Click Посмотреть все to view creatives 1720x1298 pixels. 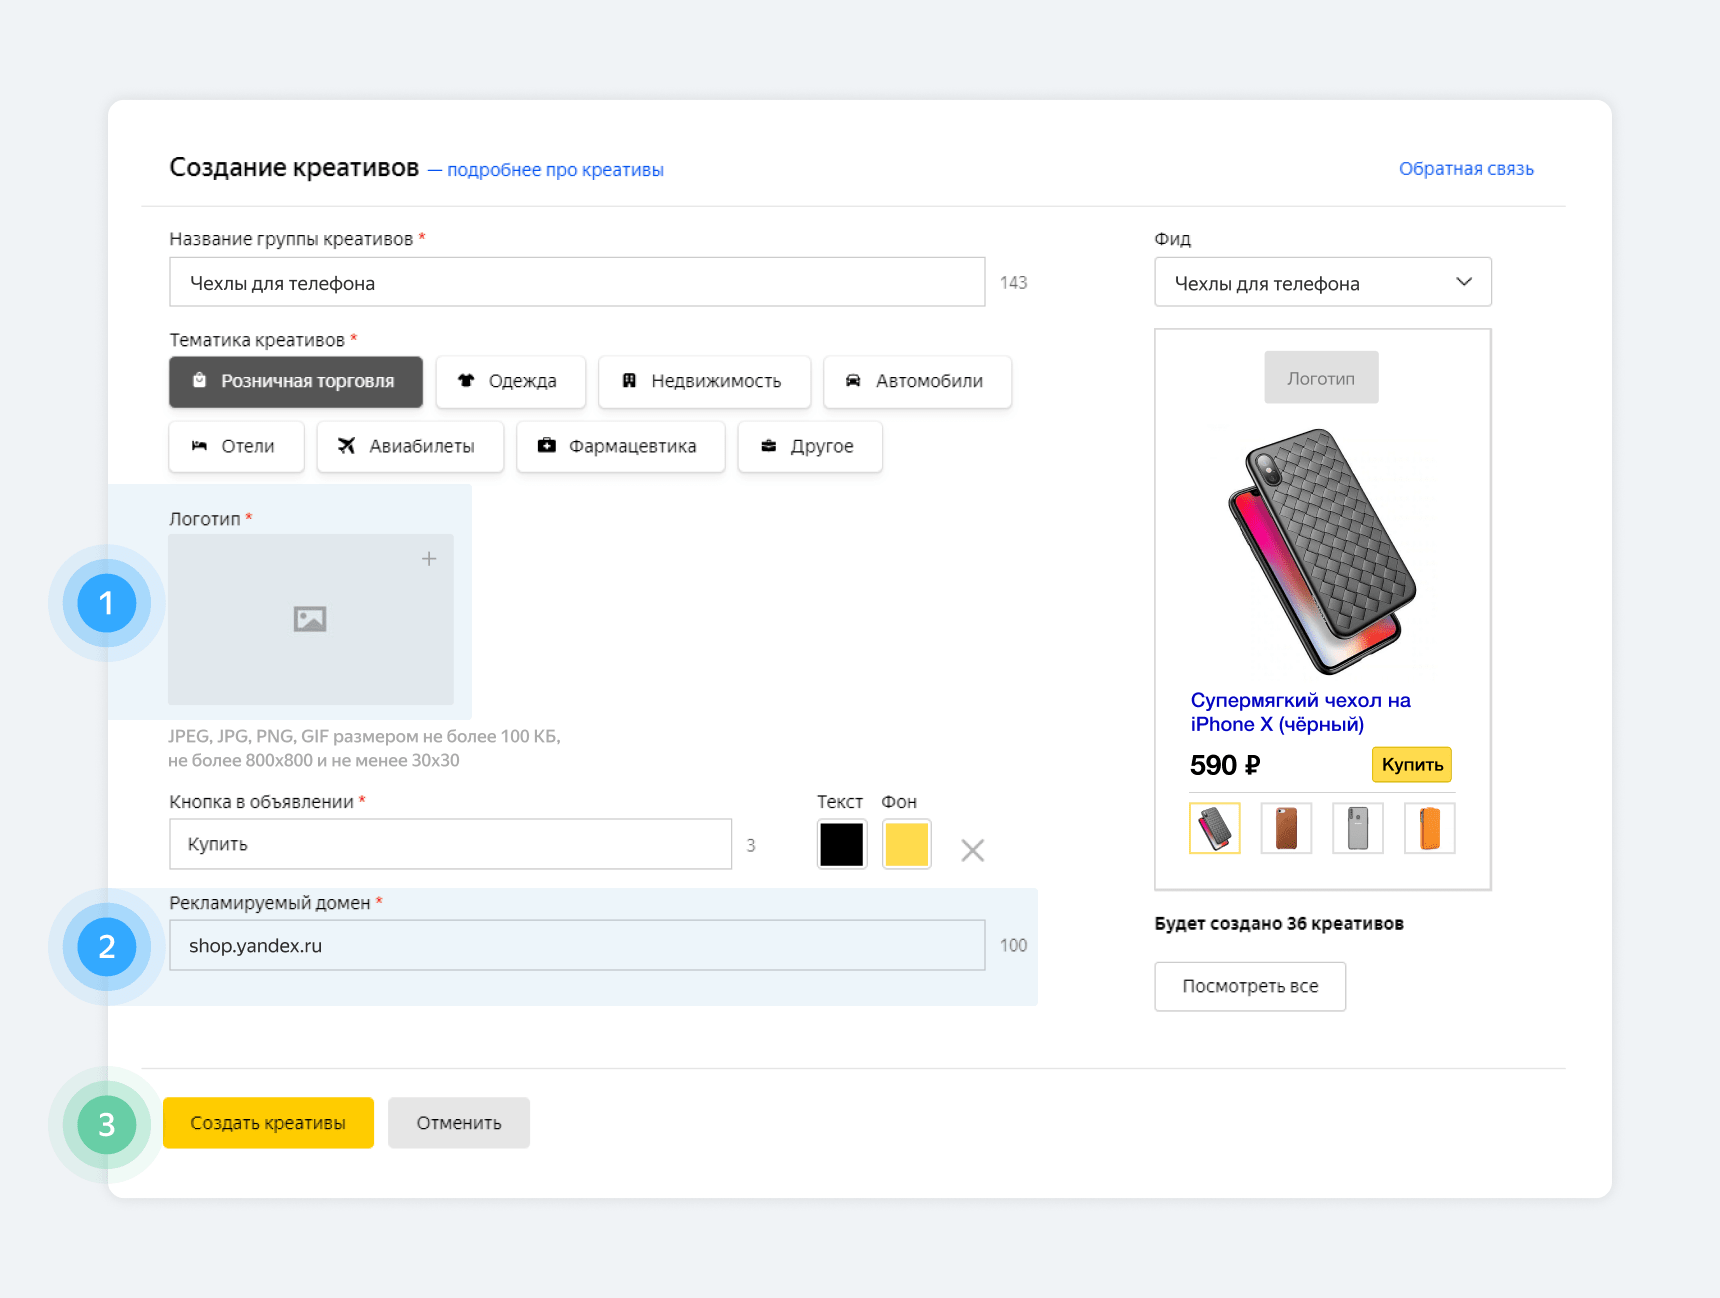click(1249, 987)
